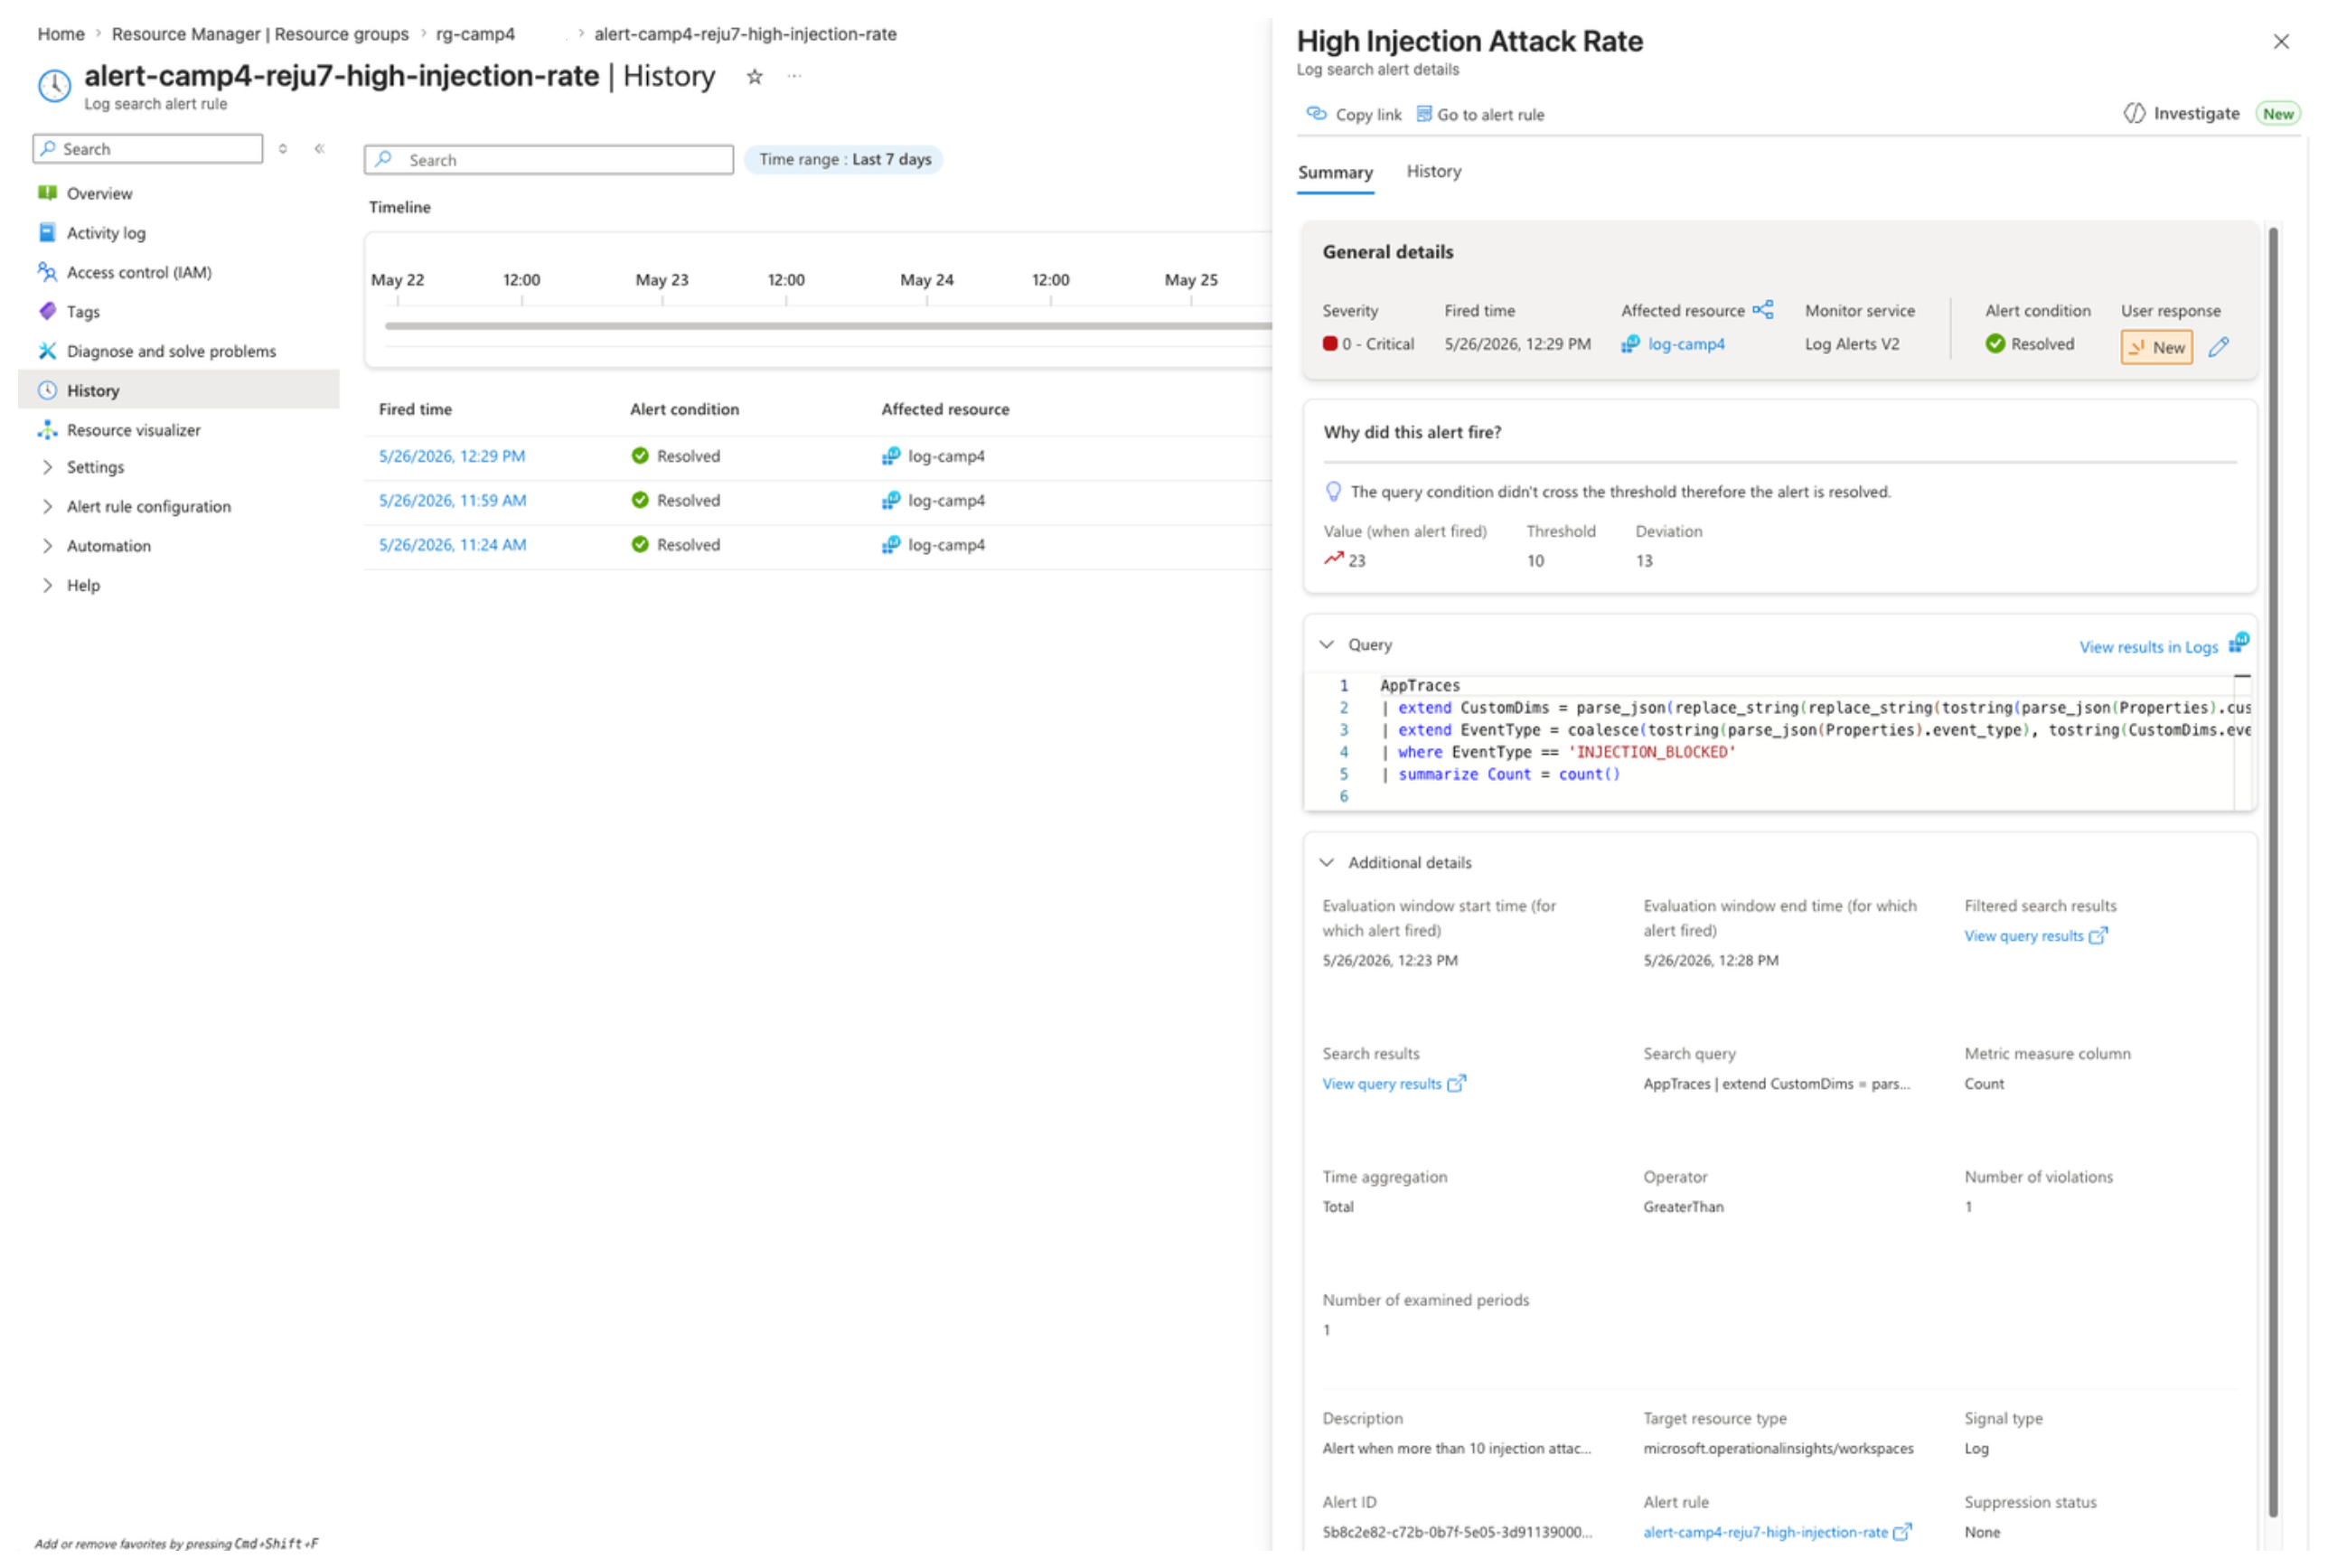
Task: Click the Copy link icon
Action: click(x=1317, y=114)
